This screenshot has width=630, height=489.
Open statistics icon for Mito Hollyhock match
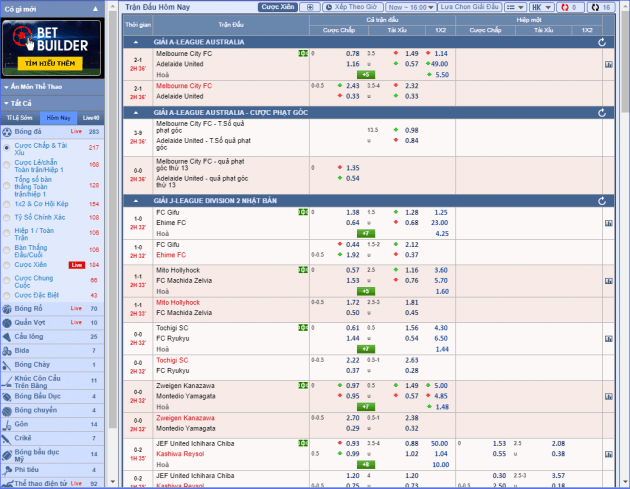609,281
